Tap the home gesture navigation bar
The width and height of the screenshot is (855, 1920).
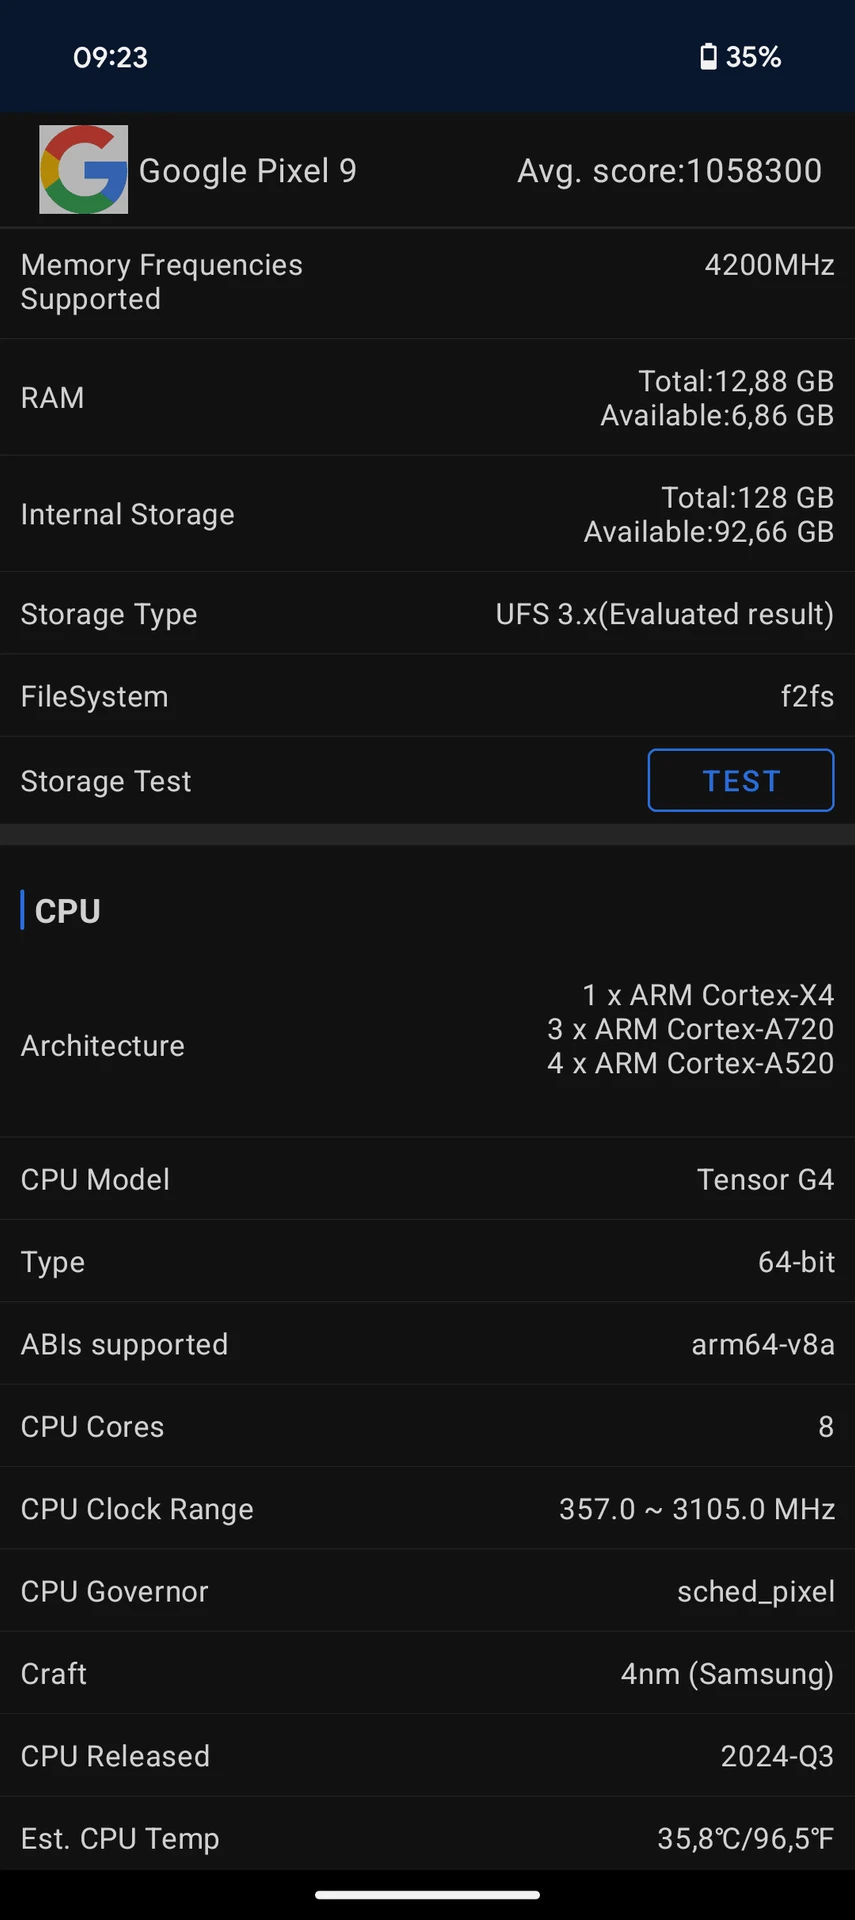pos(427,1894)
